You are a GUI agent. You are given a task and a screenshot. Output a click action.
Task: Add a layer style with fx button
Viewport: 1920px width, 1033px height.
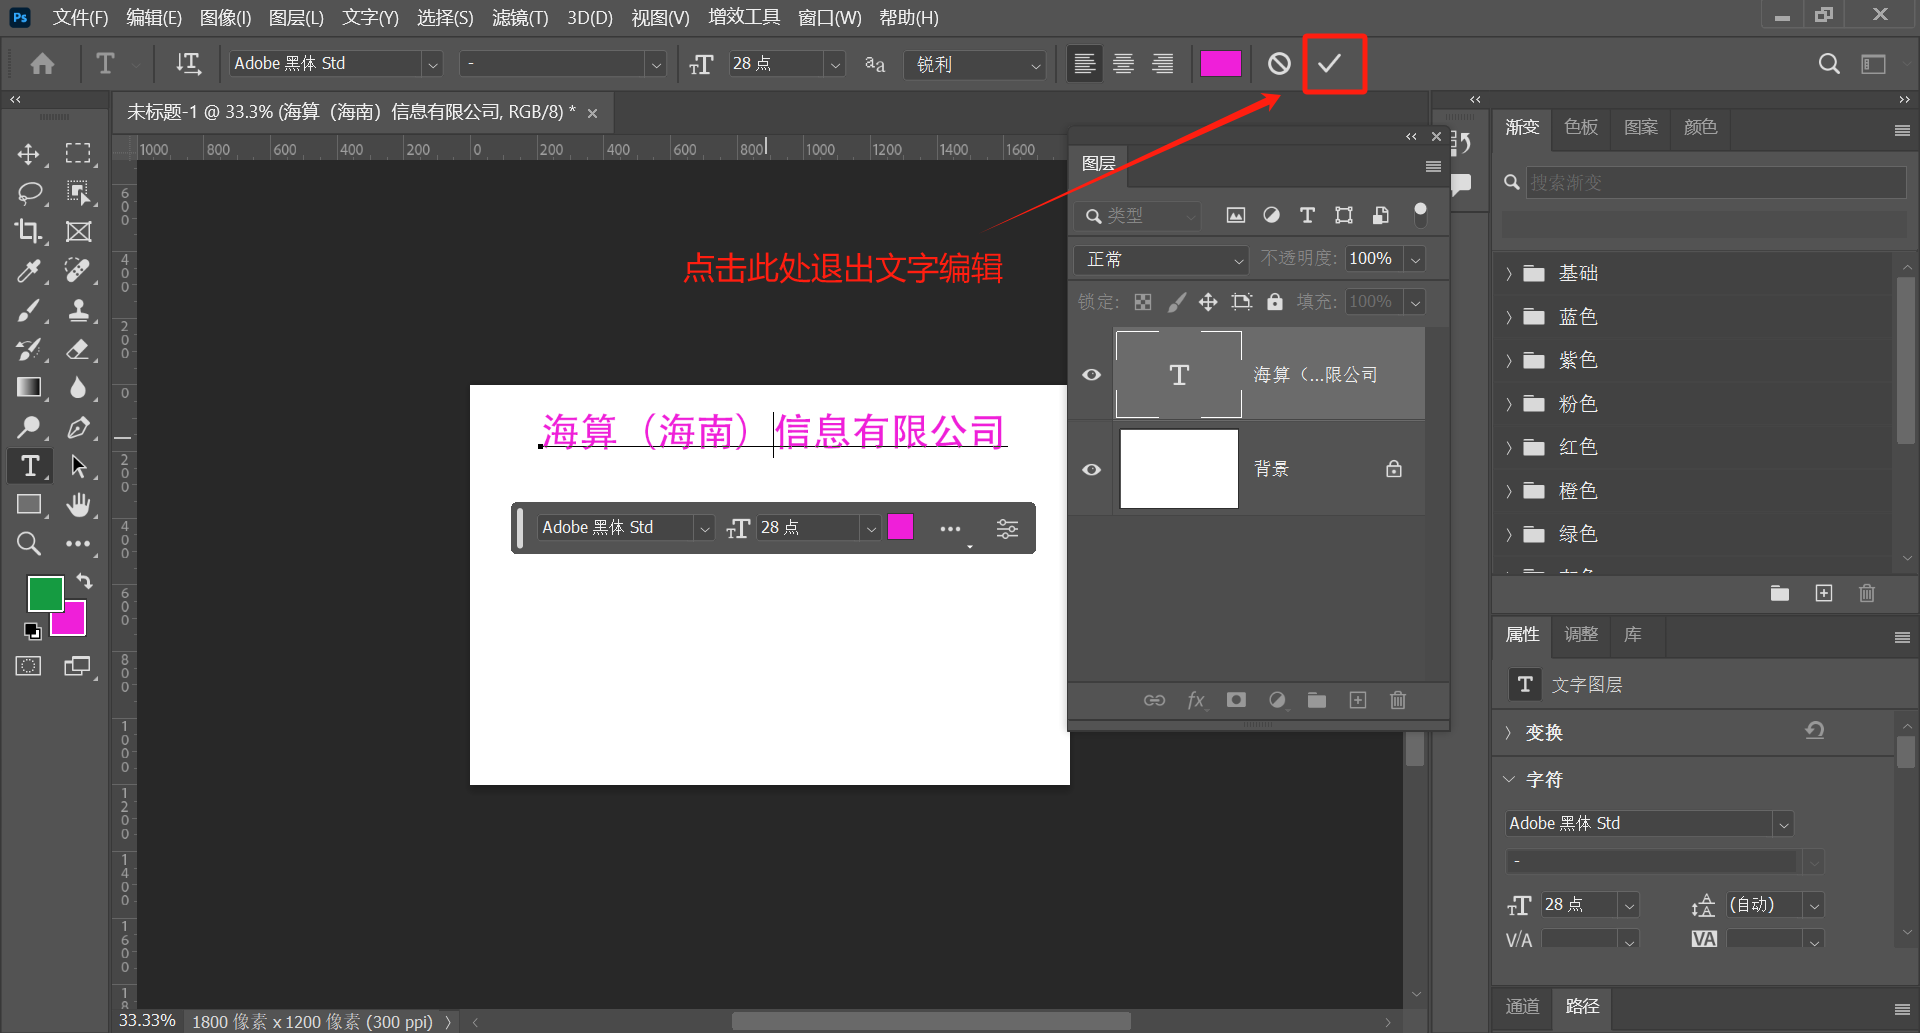tap(1196, 700)
